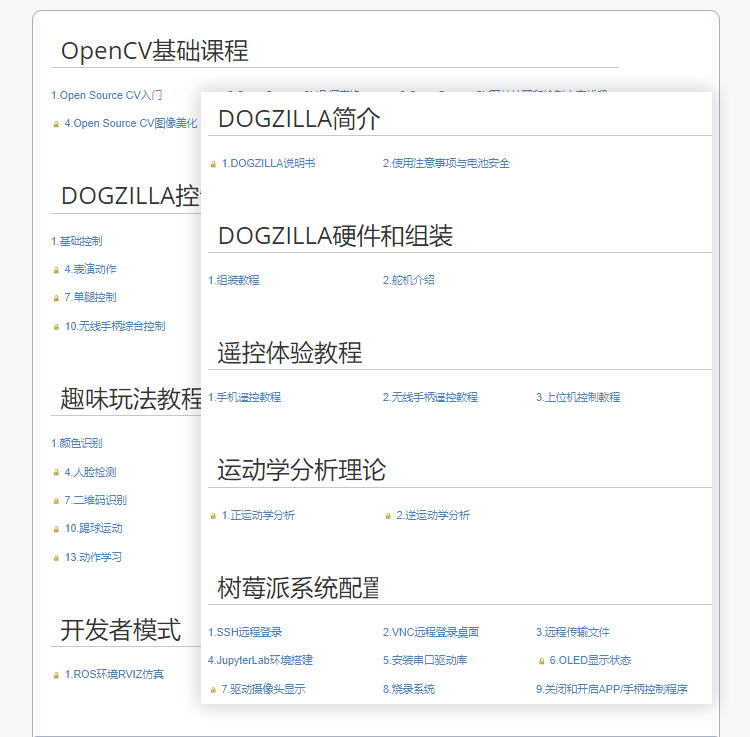The image size is (750, 737).
Task: Open the 1.正运动学分析 link
Action: pyautogui.click(x=258, y=515)
